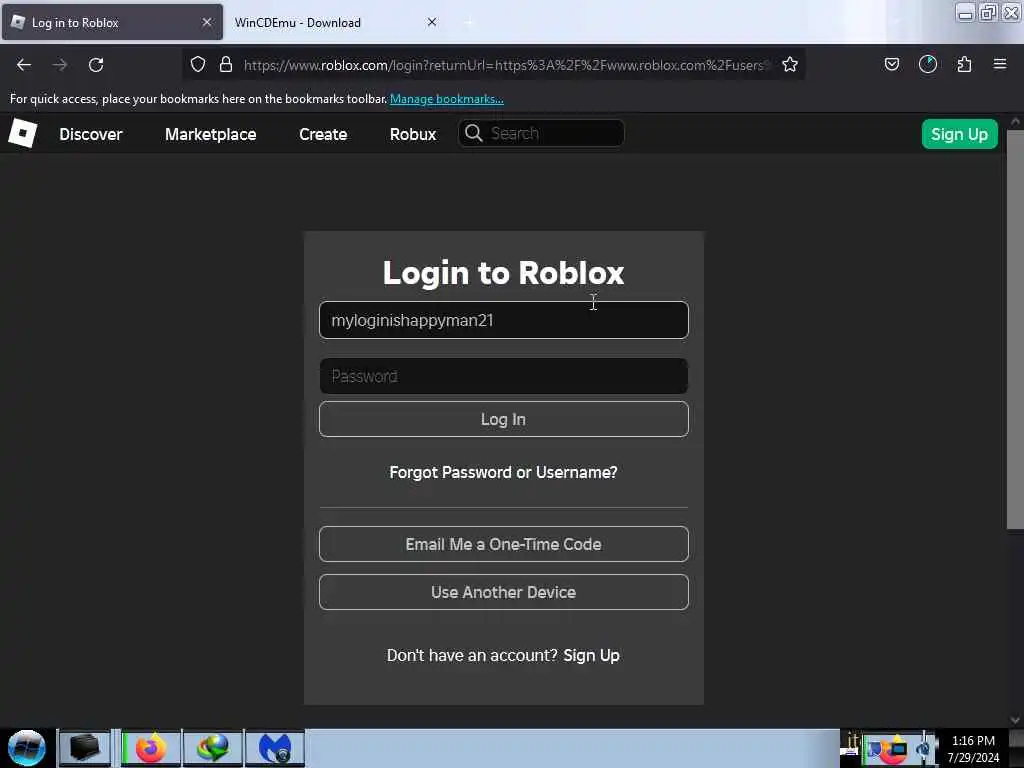Click the Login to Roblox heading

point(504,273)
